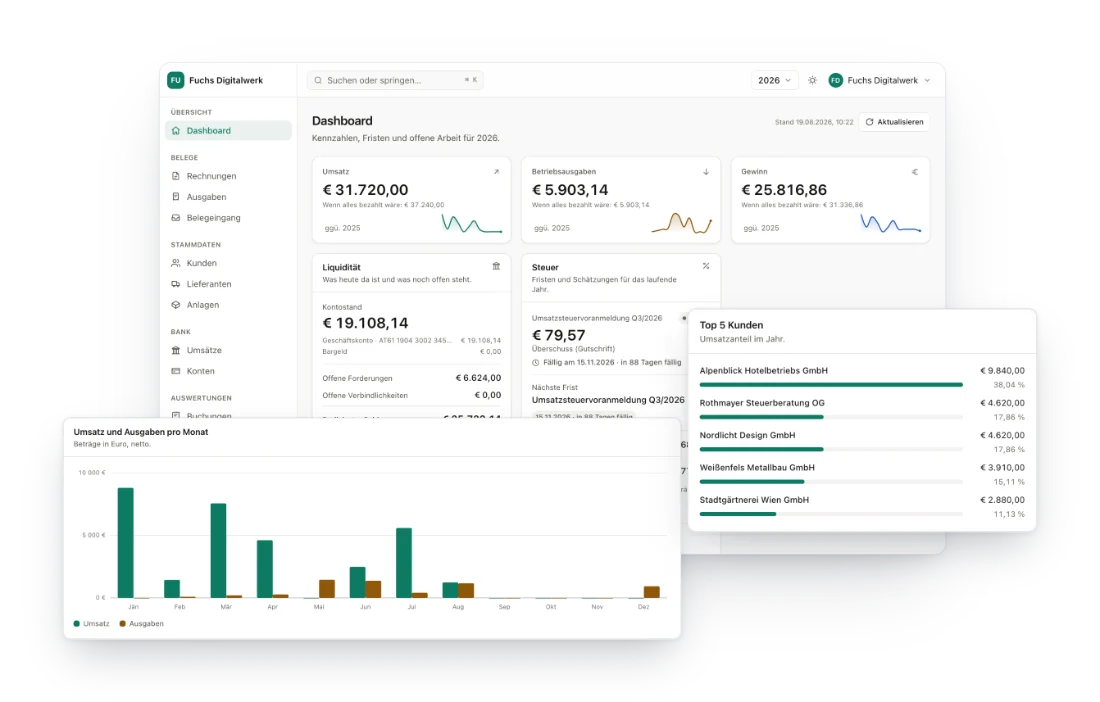1100x702 pixels.
Task: Click the green Umsatz legend swatch
Action: tap(76, 623)
